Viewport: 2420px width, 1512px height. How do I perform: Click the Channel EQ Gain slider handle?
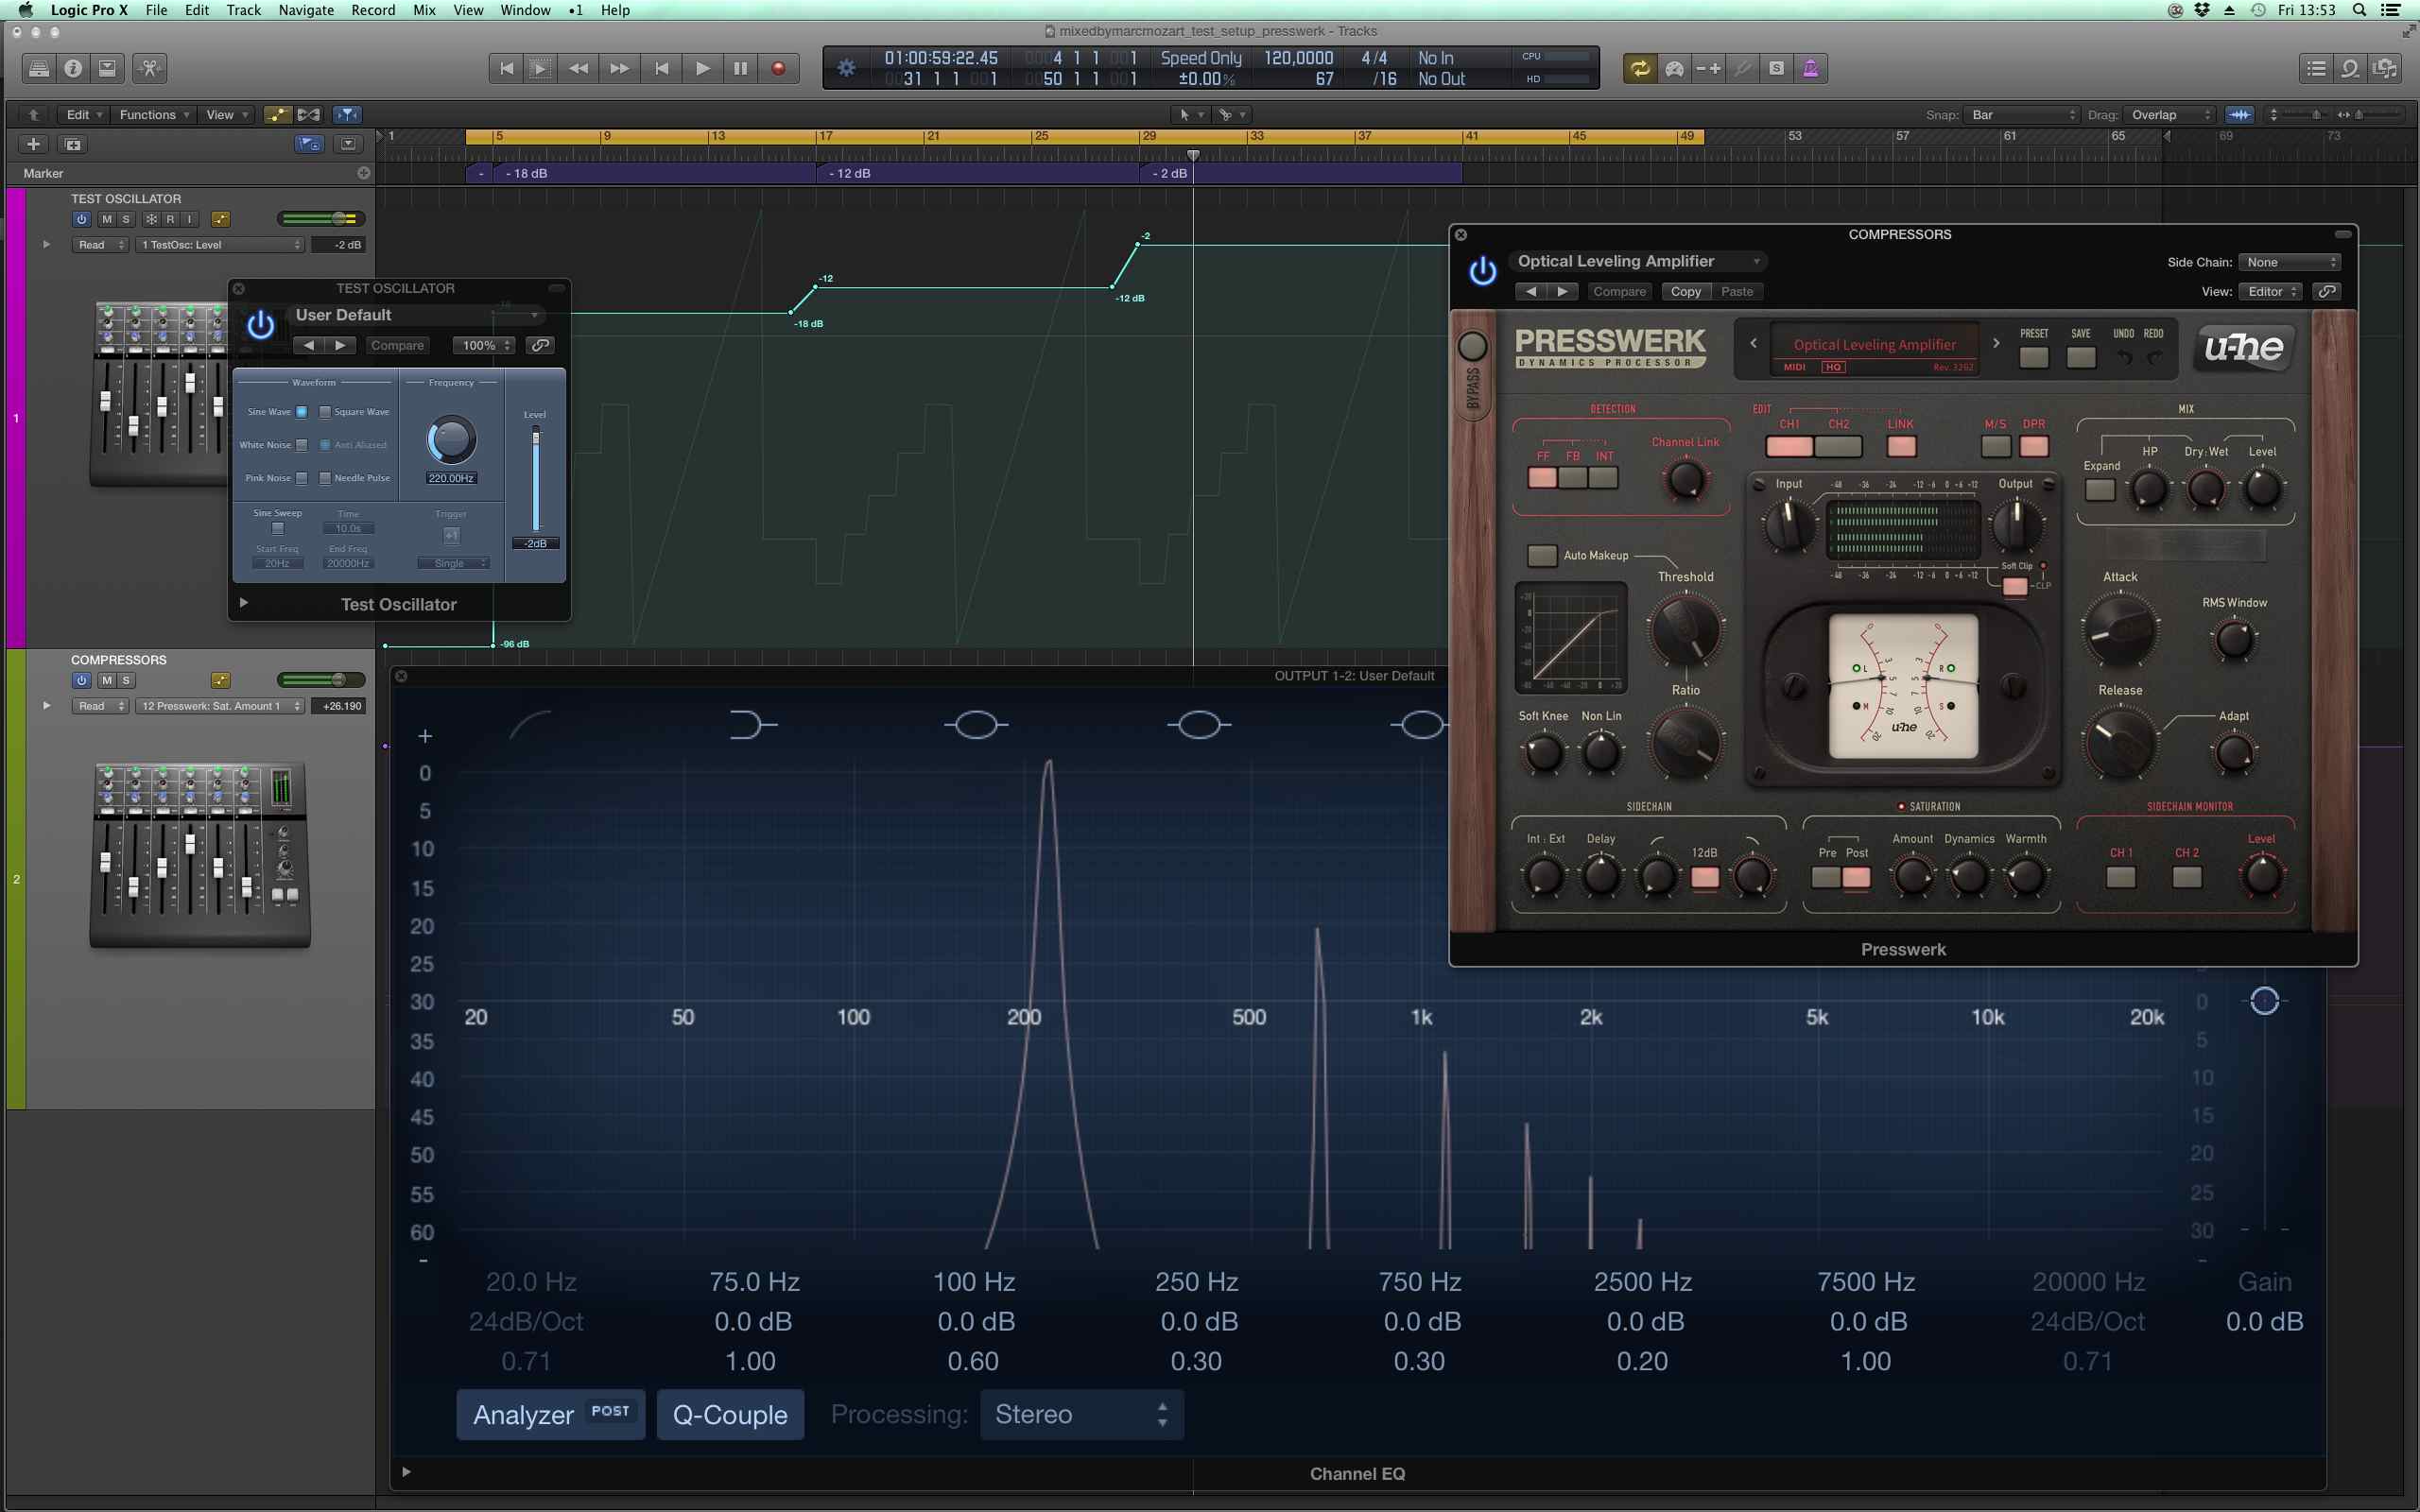(2264, 1000)
